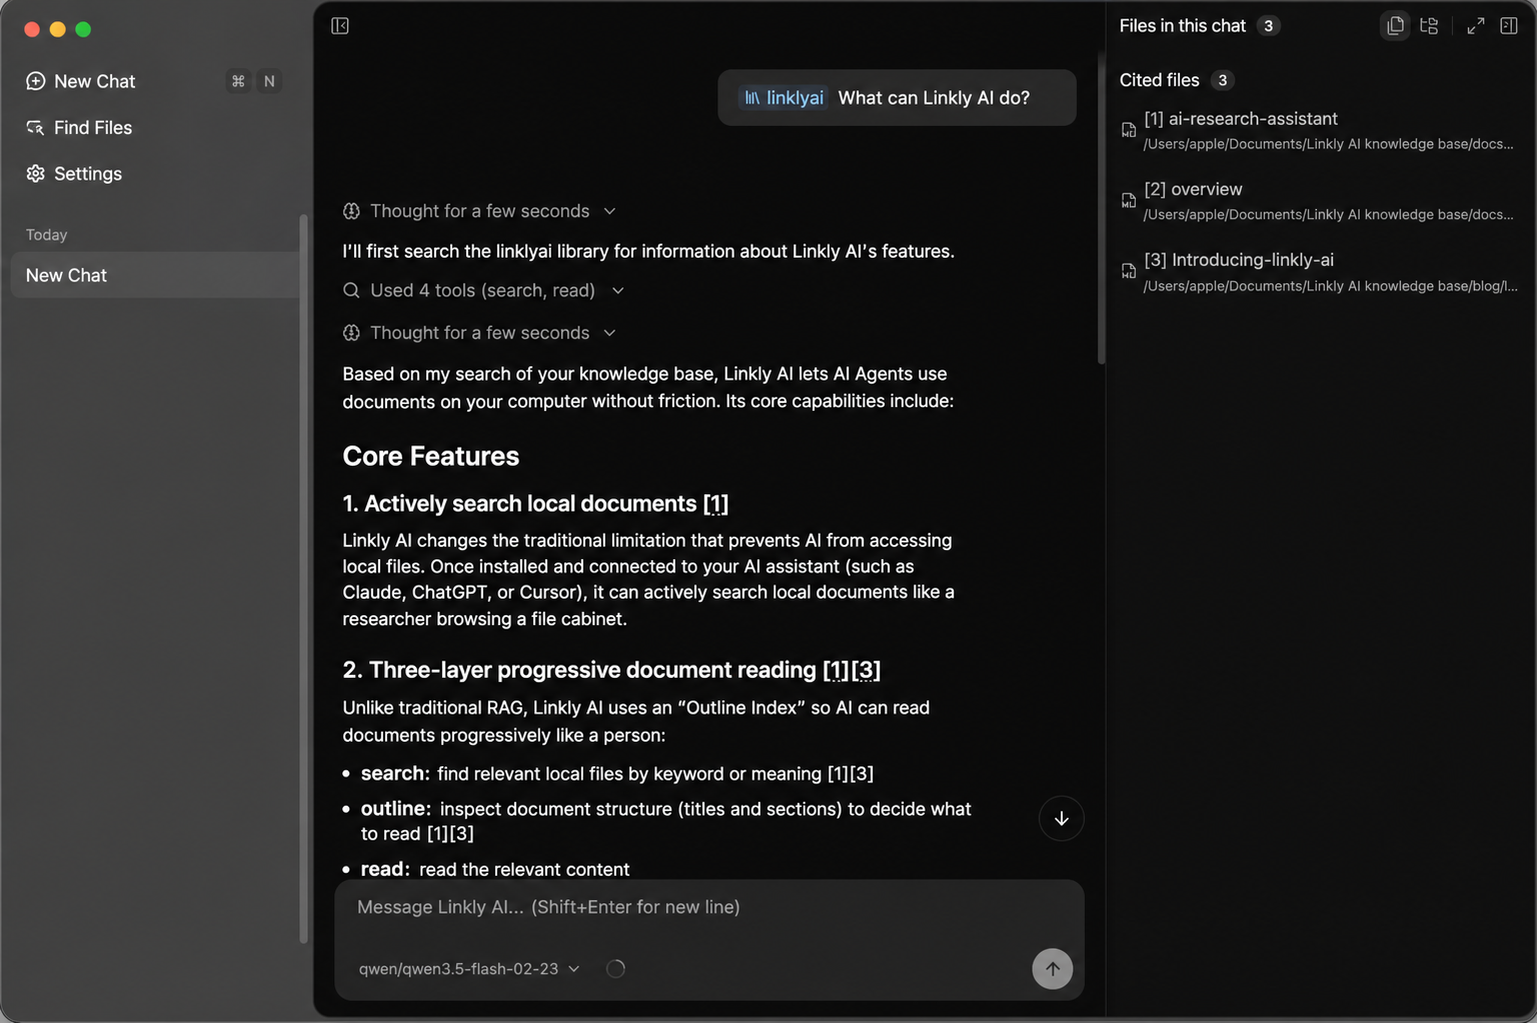The height and width of the screenshot is (1023, 1537).
Task: Jump to bottom with down-arrow button
Action: [x=1061, y=819]
